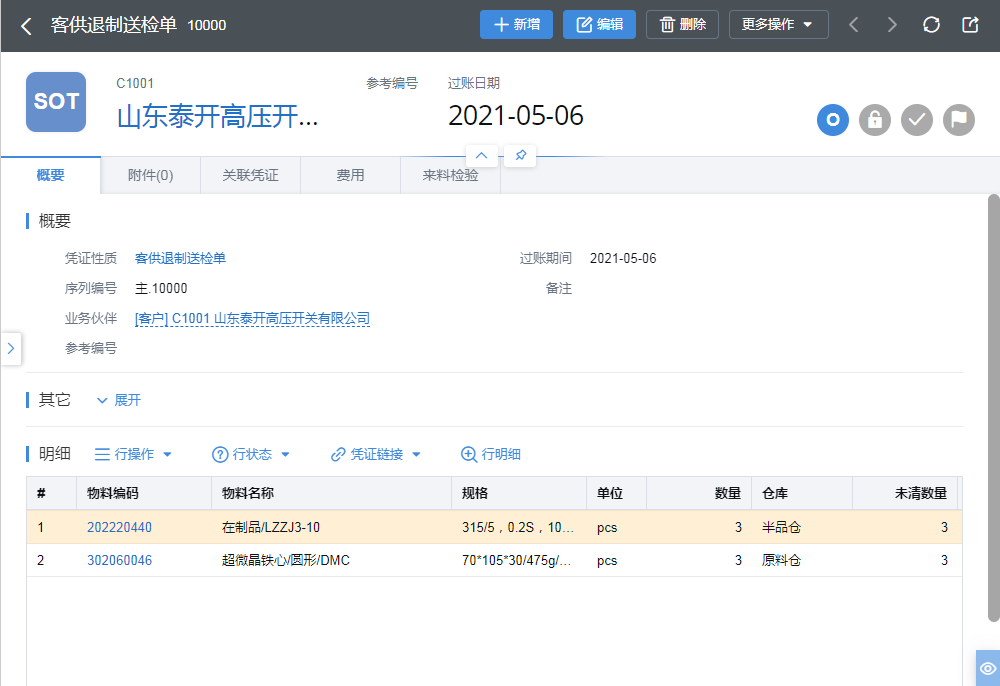
Task: Click the 数量 column header
Action: pyautogui.click(x=699, y=493)
